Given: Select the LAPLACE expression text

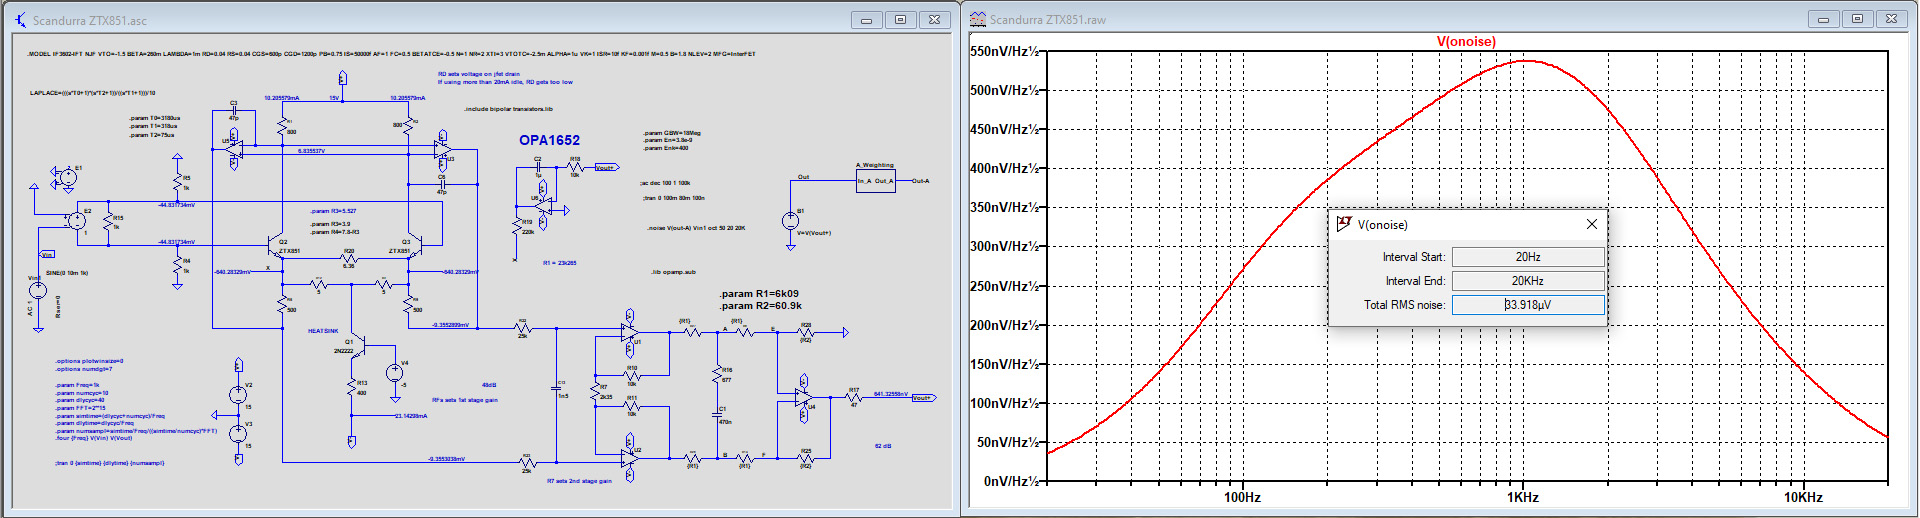Looking at the screenshot, I should [x=92, y=93].
